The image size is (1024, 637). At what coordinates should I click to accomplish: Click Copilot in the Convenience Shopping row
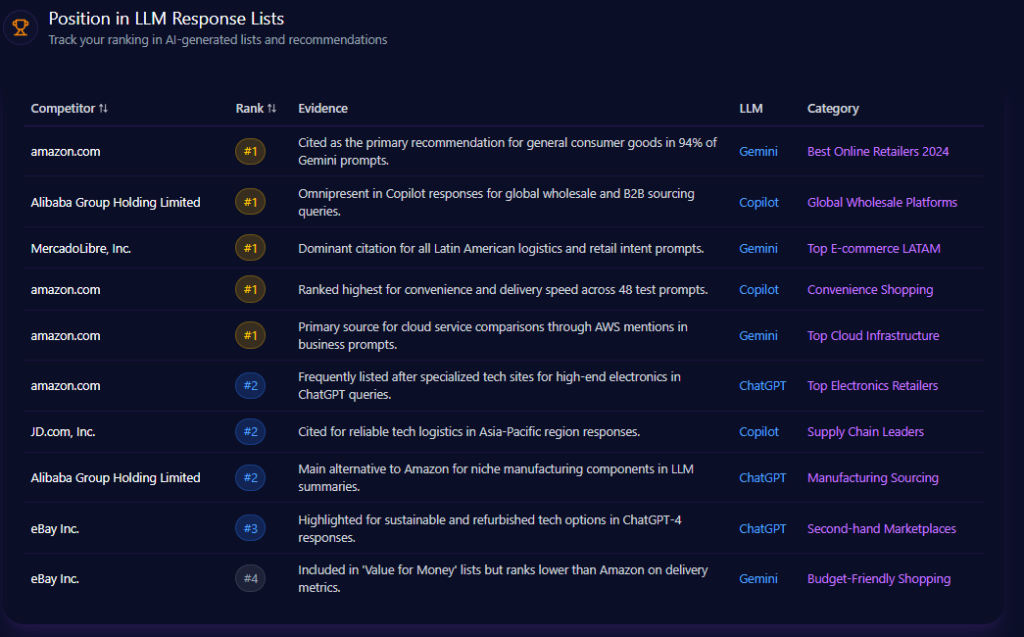coord(758,290)
